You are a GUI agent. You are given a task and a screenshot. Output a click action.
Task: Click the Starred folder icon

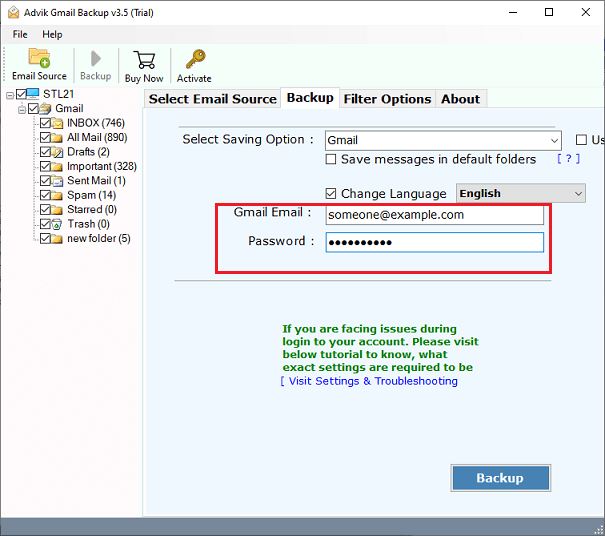[57, 210]
